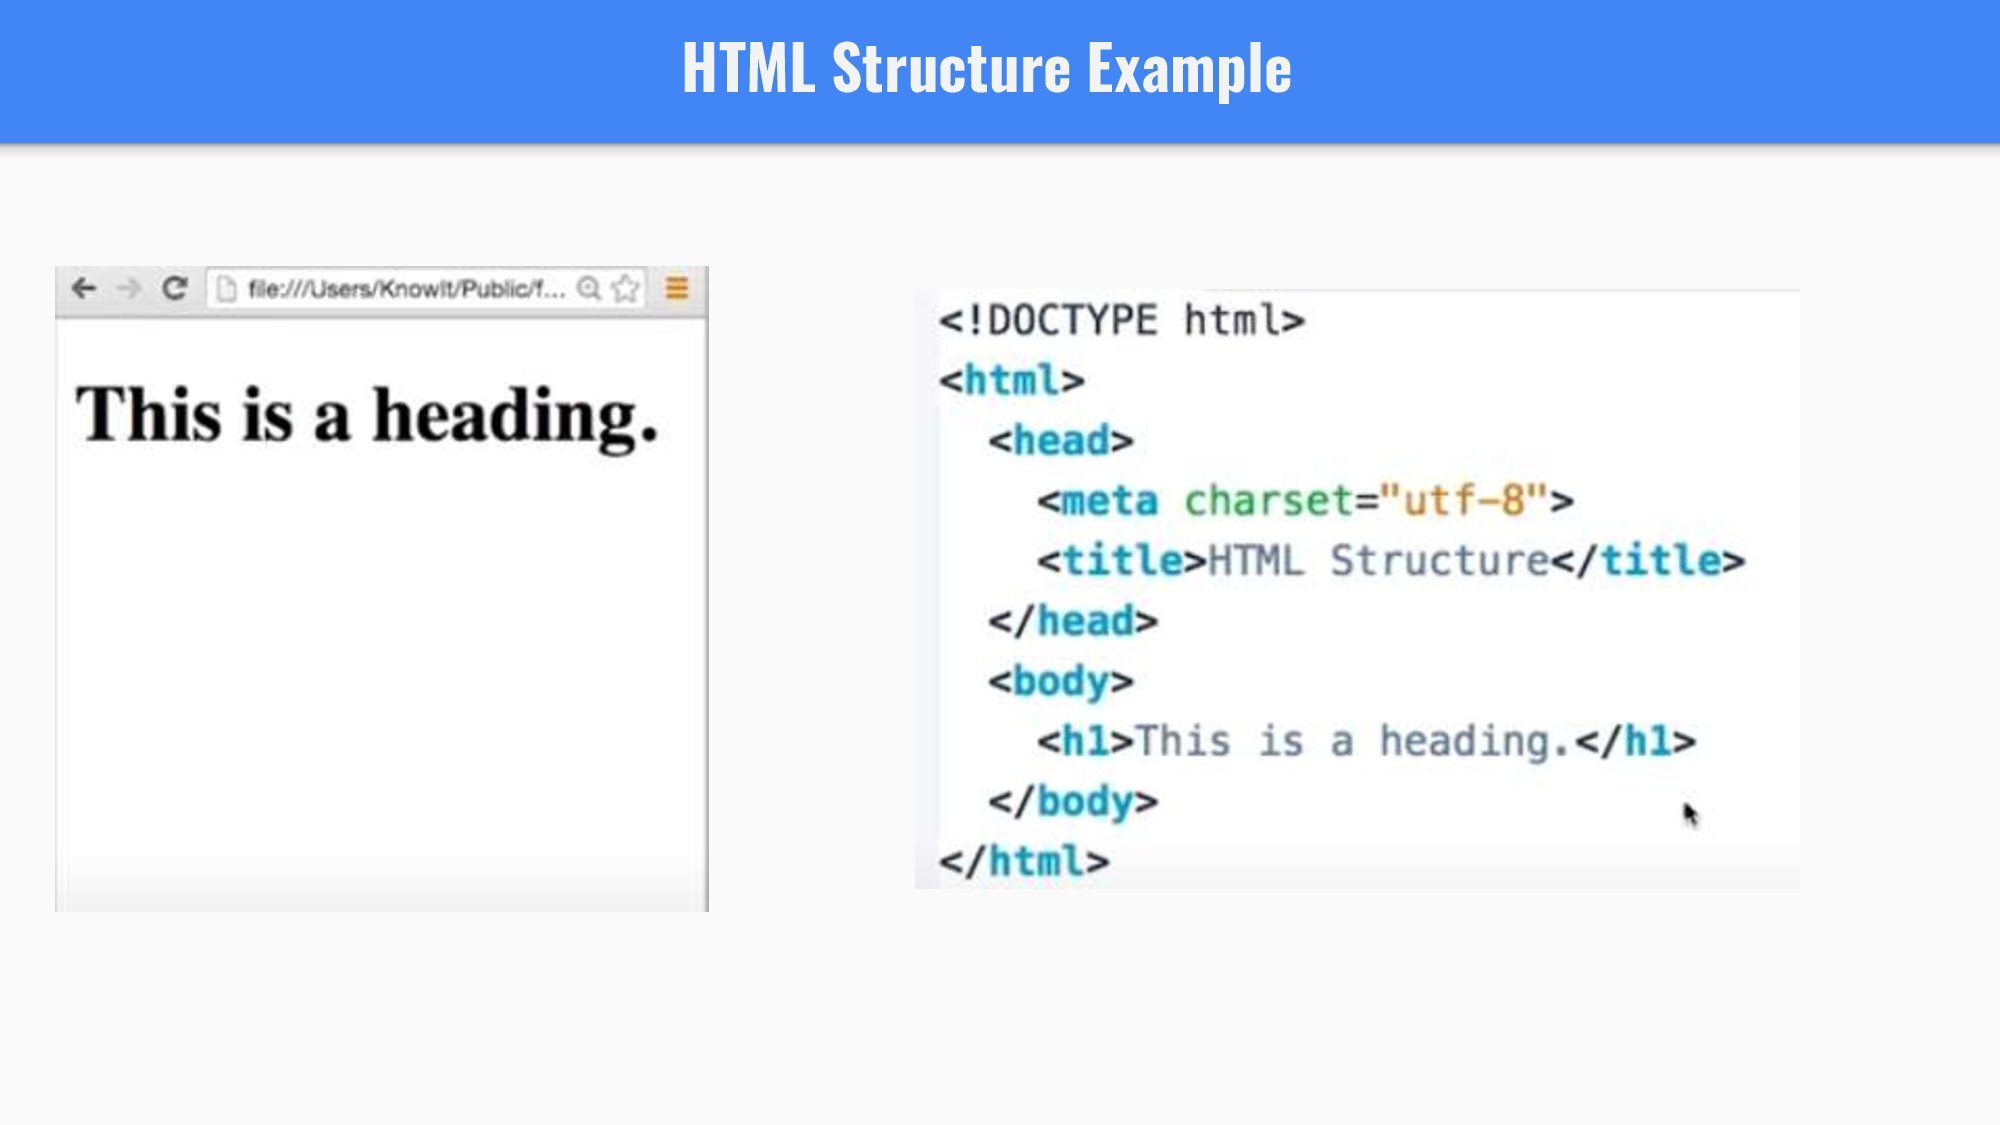Click the opening <html> tag
Screen dimensions: 2000x1125
point(1011,381)
